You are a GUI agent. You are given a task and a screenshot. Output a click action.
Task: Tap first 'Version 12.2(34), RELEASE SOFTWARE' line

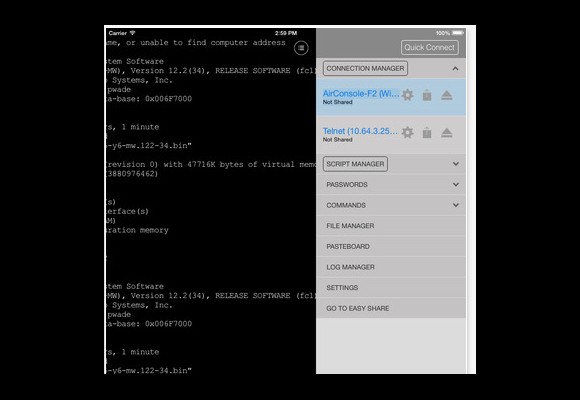[x=211, y=71]
